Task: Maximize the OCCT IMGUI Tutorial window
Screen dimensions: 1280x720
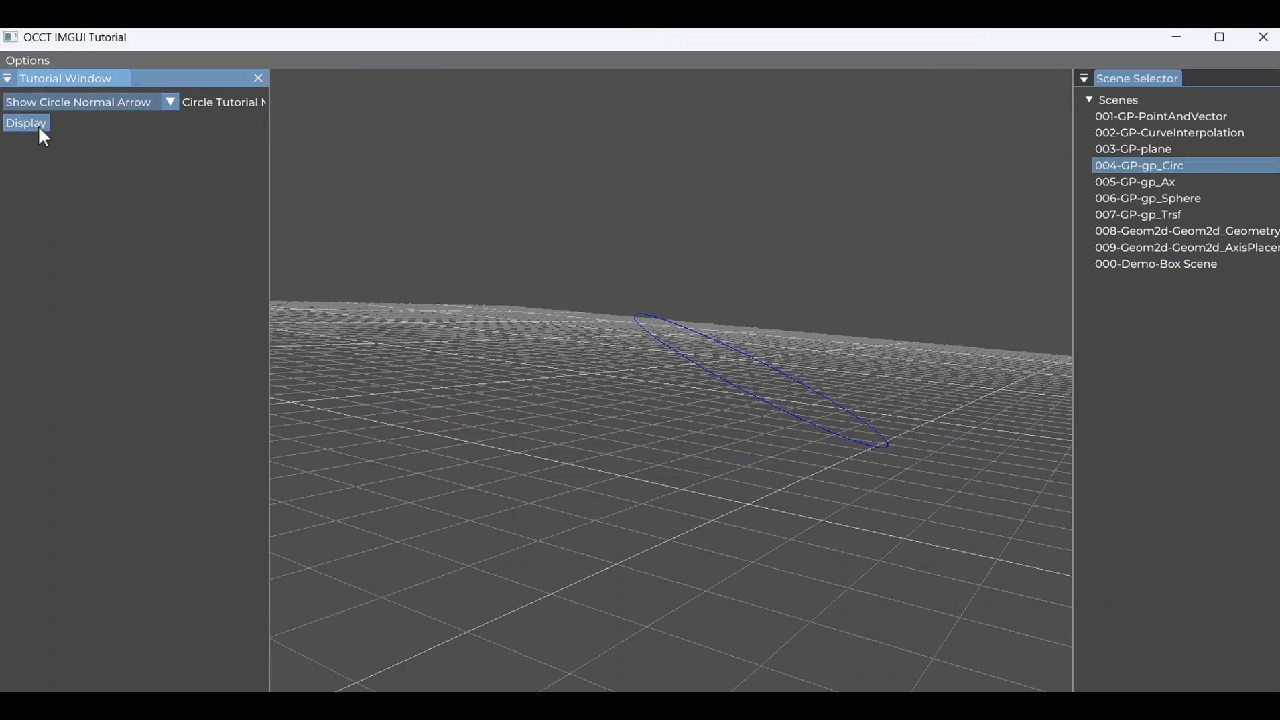Action: pos(1219,37)
